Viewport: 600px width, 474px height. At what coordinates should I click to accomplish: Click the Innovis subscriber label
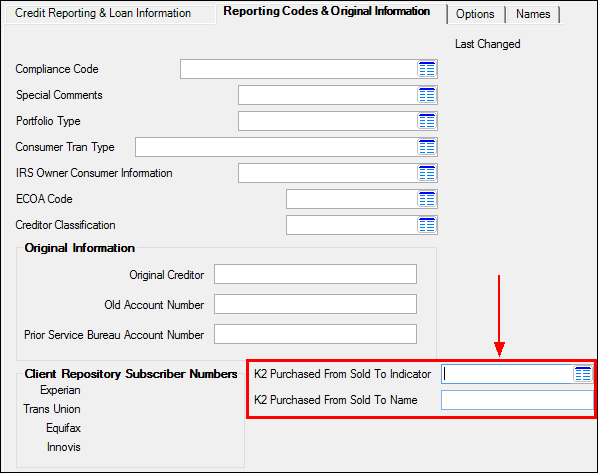coord(64,447)
